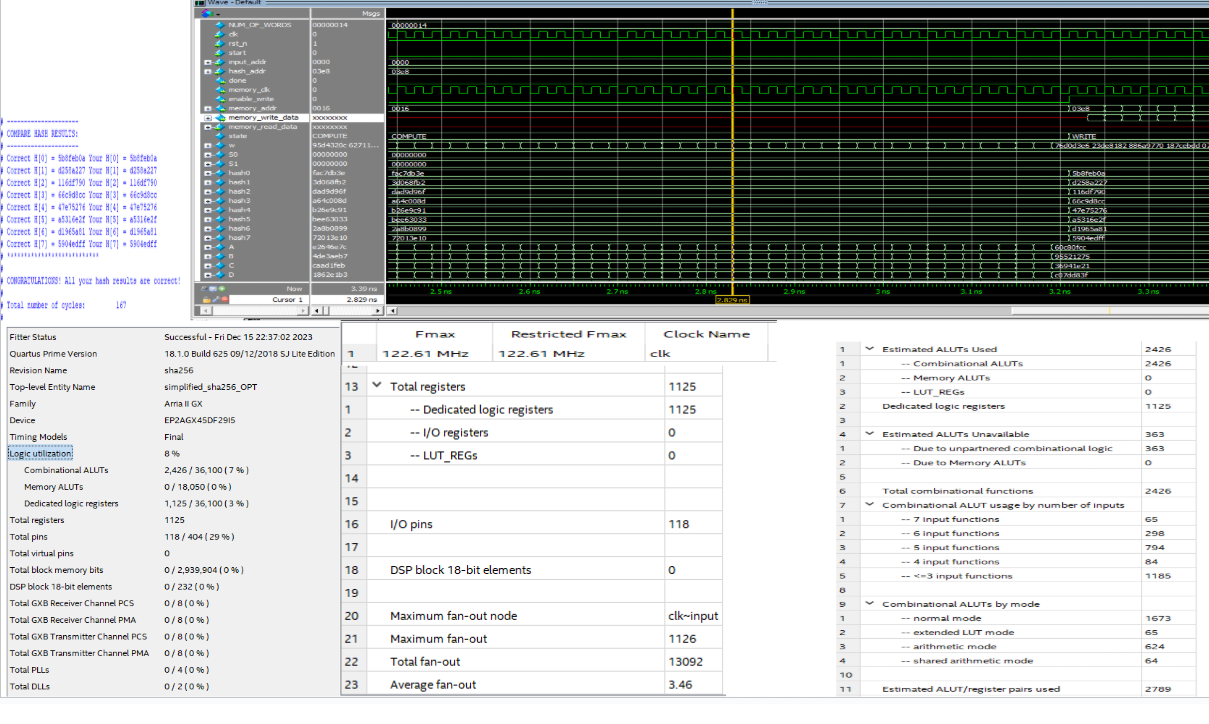Select the hash3 signal name

(239, 201)
